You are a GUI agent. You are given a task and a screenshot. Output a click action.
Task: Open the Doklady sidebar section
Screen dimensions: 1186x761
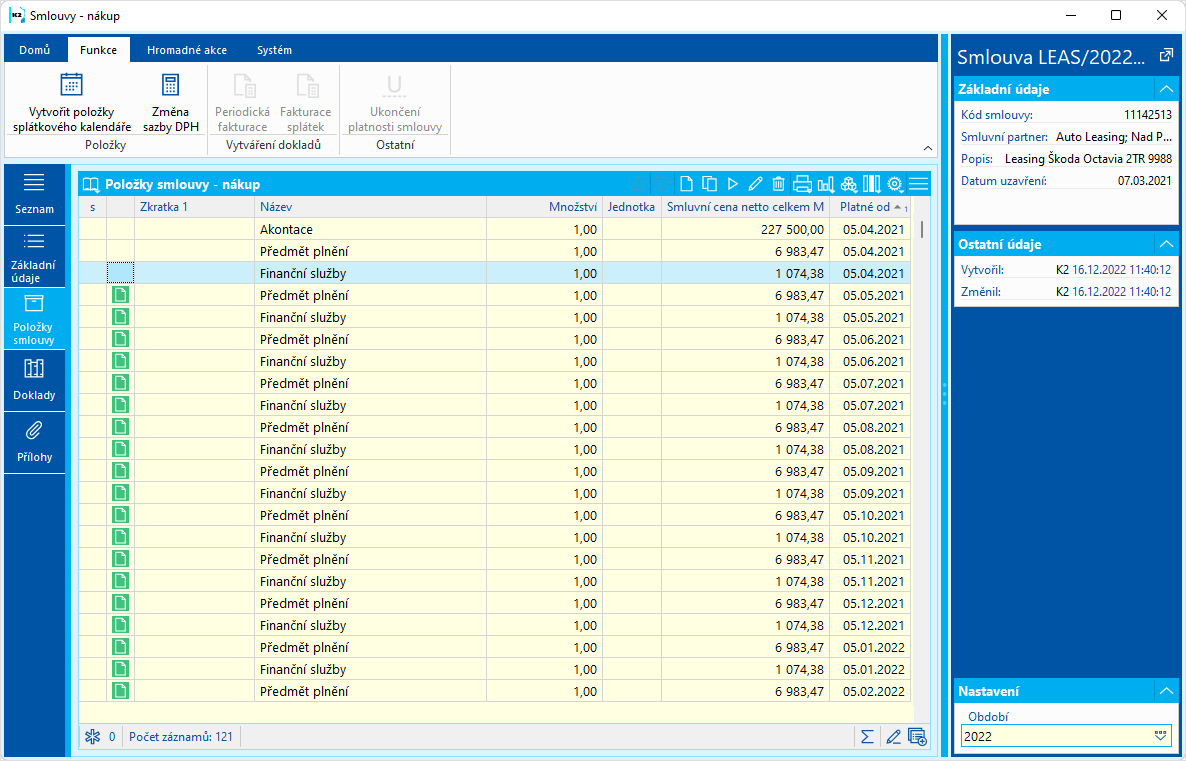click(34, 379)
